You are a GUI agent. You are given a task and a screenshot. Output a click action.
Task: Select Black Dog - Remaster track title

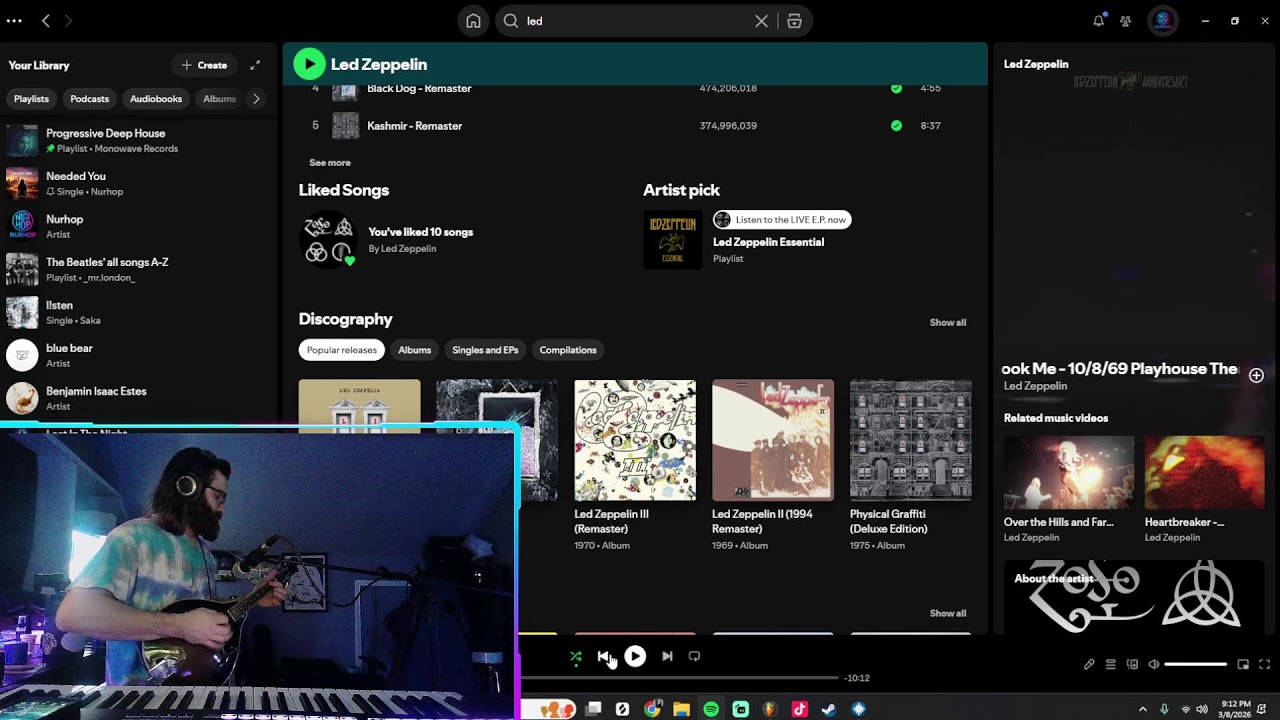tap(419, 88)
